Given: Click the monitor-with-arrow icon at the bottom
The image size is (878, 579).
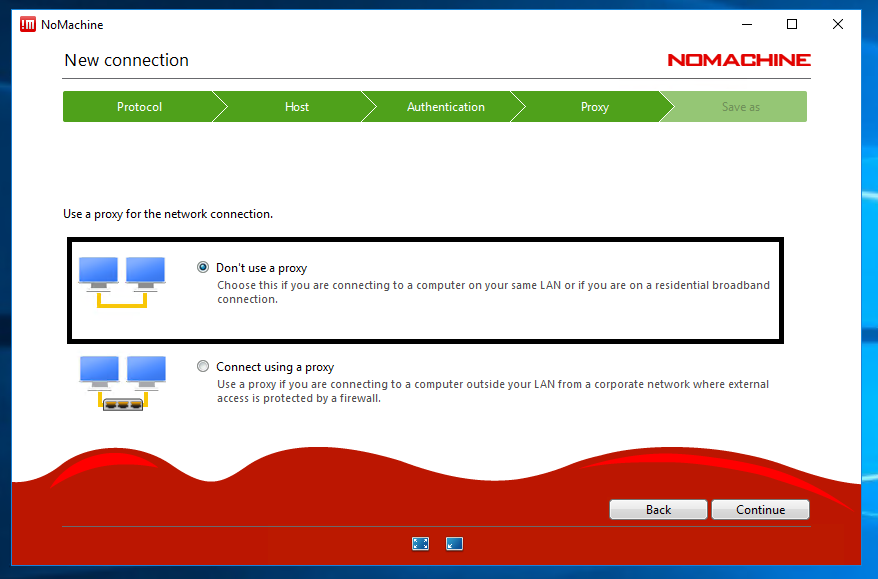Looking at the screenshot, I should pyautogui.click(x=454, y=543).
